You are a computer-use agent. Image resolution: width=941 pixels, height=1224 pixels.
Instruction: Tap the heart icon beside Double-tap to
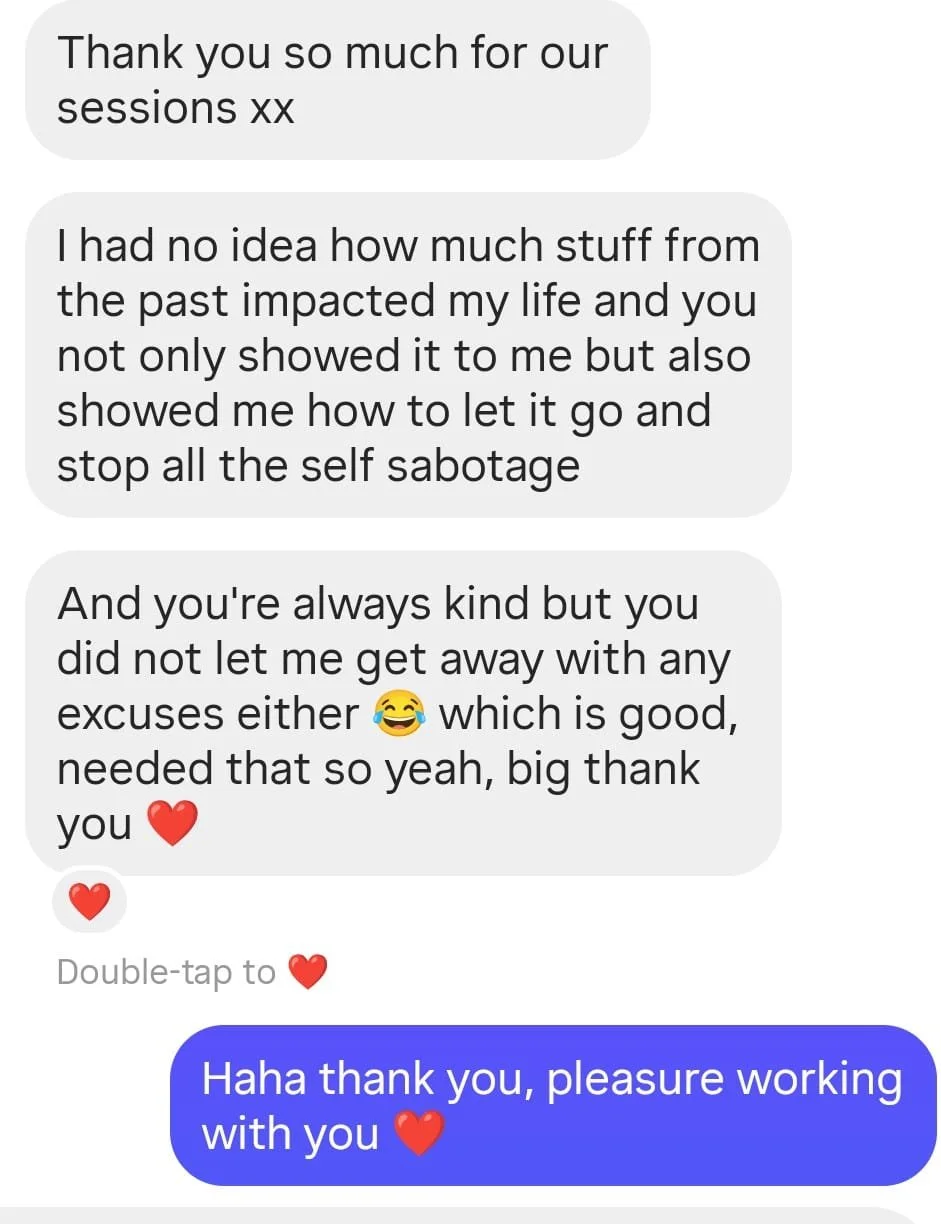307,972
